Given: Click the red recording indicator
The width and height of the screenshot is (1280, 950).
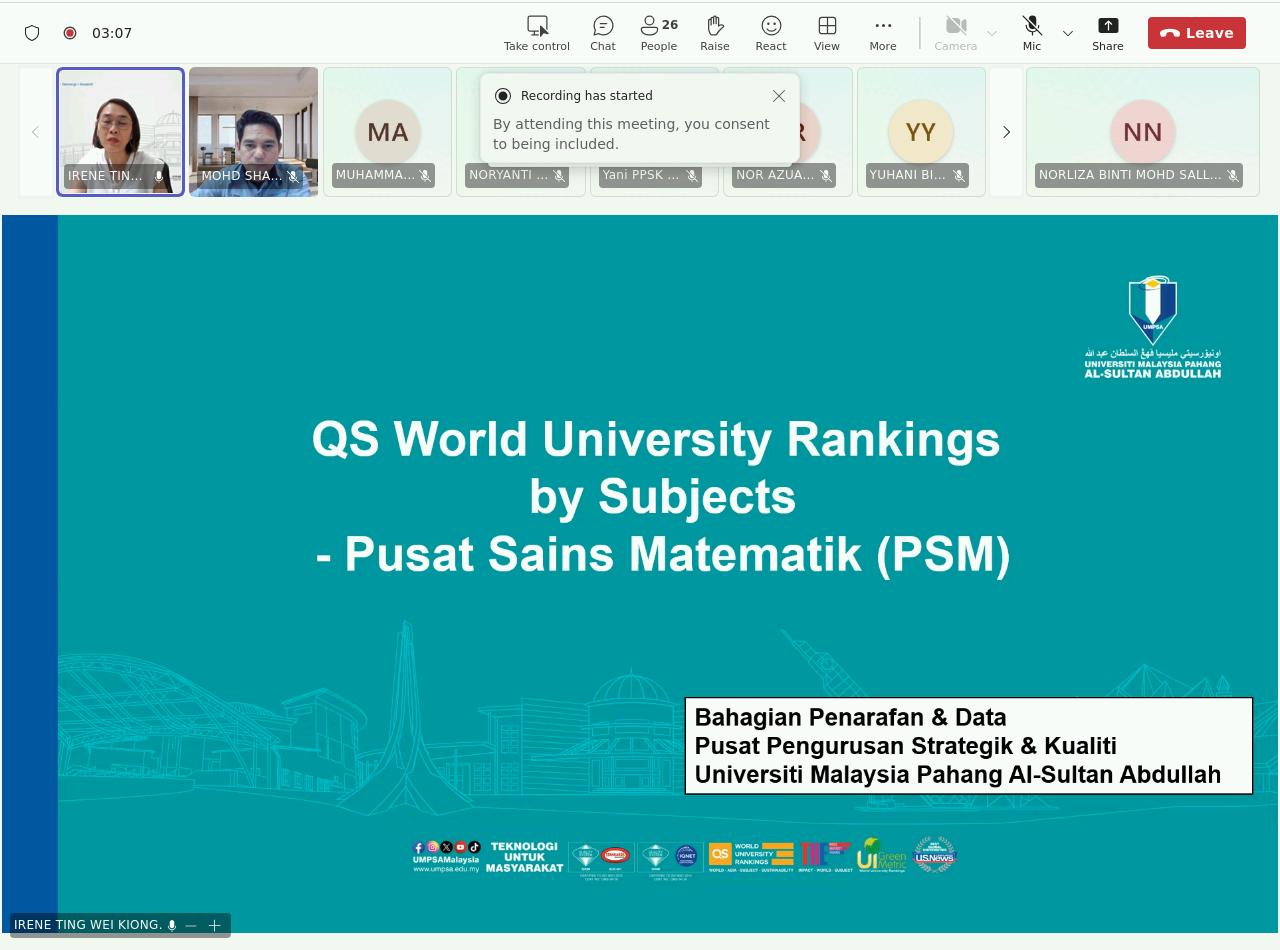Looking at the screenshot, I should click(70, 33).
